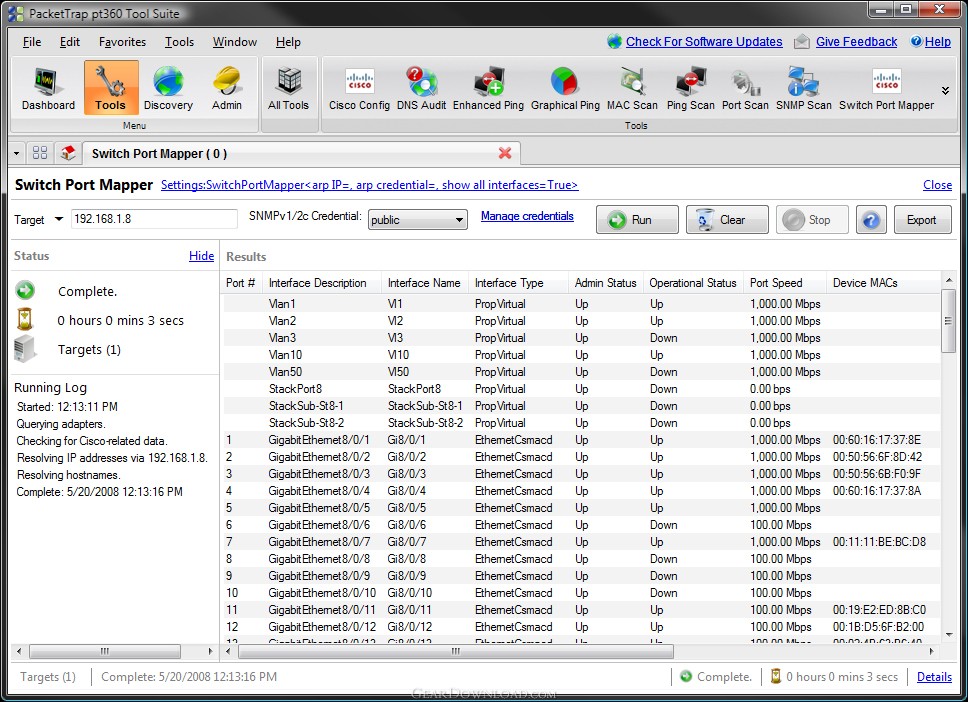The image size is (968, 702).
Task: Expand the toolbar overflow chevron
Action: point(945,90)
